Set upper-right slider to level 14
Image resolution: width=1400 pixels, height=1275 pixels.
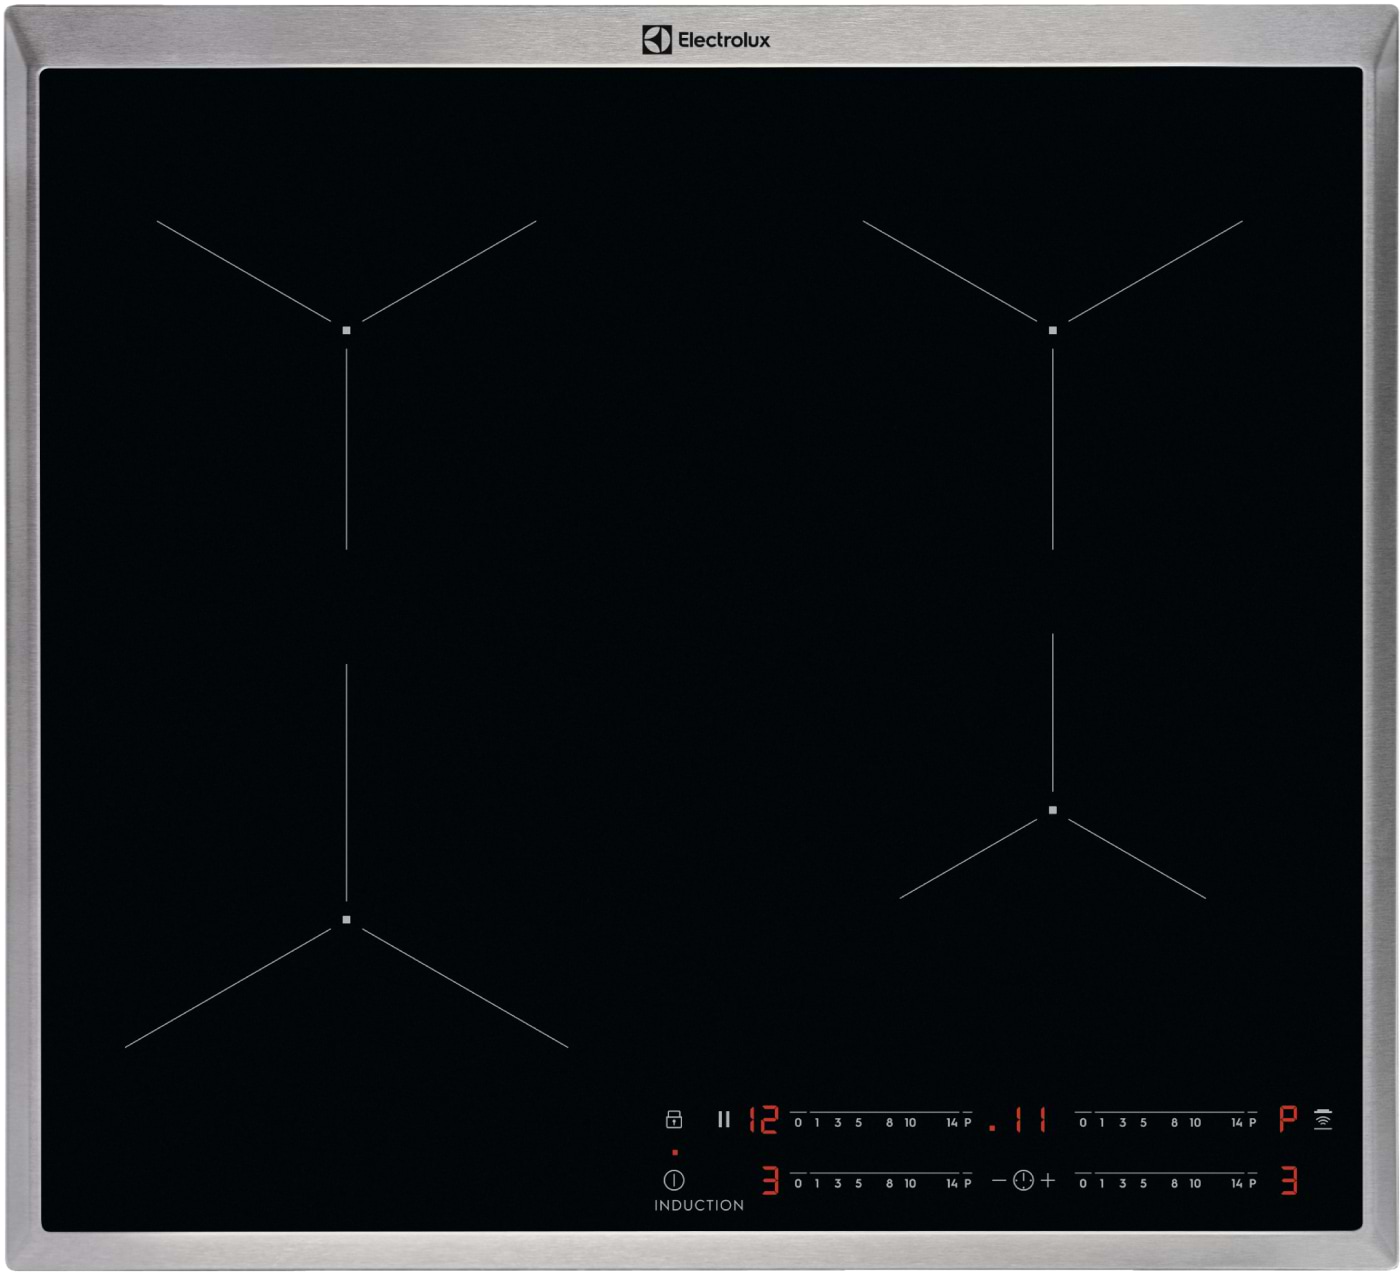click(1237, 1120)
